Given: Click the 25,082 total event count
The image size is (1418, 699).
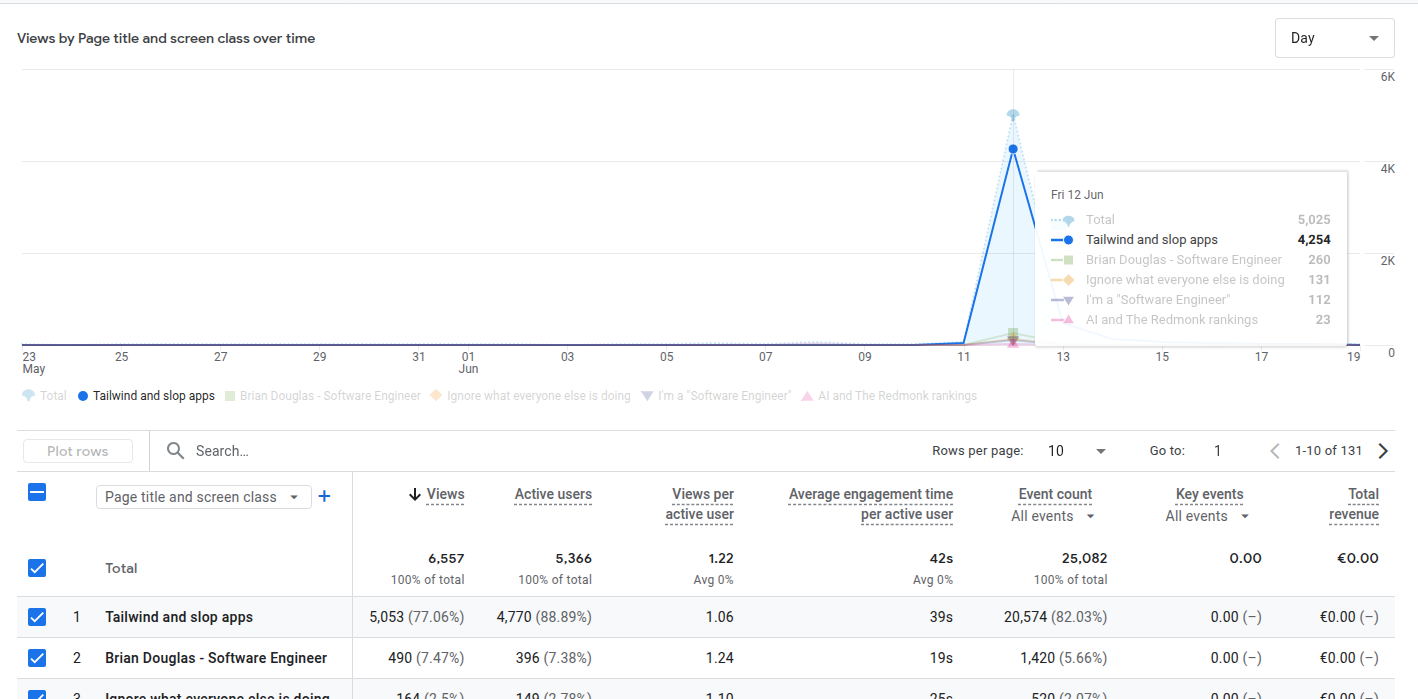Looking at the screenshot, I should tap(1085, 558).
